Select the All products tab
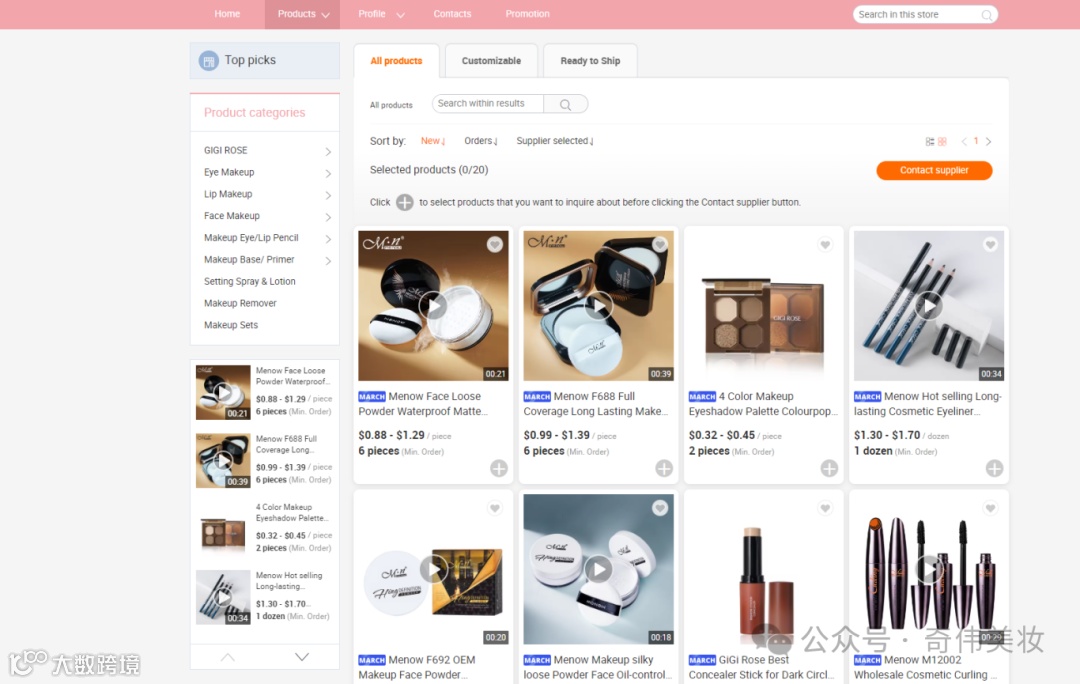This screenshot has height=684, width=1080. point(396,61)
